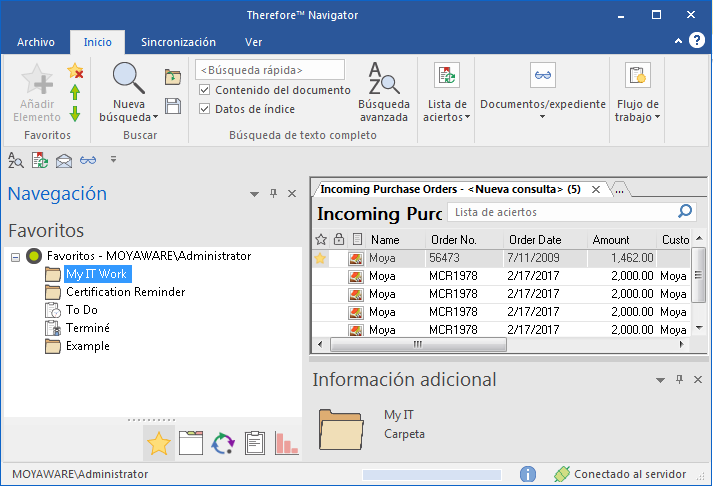Close the Información adicional panel
The height and width of the screenshot is (487, 713).
pos(698,380)
